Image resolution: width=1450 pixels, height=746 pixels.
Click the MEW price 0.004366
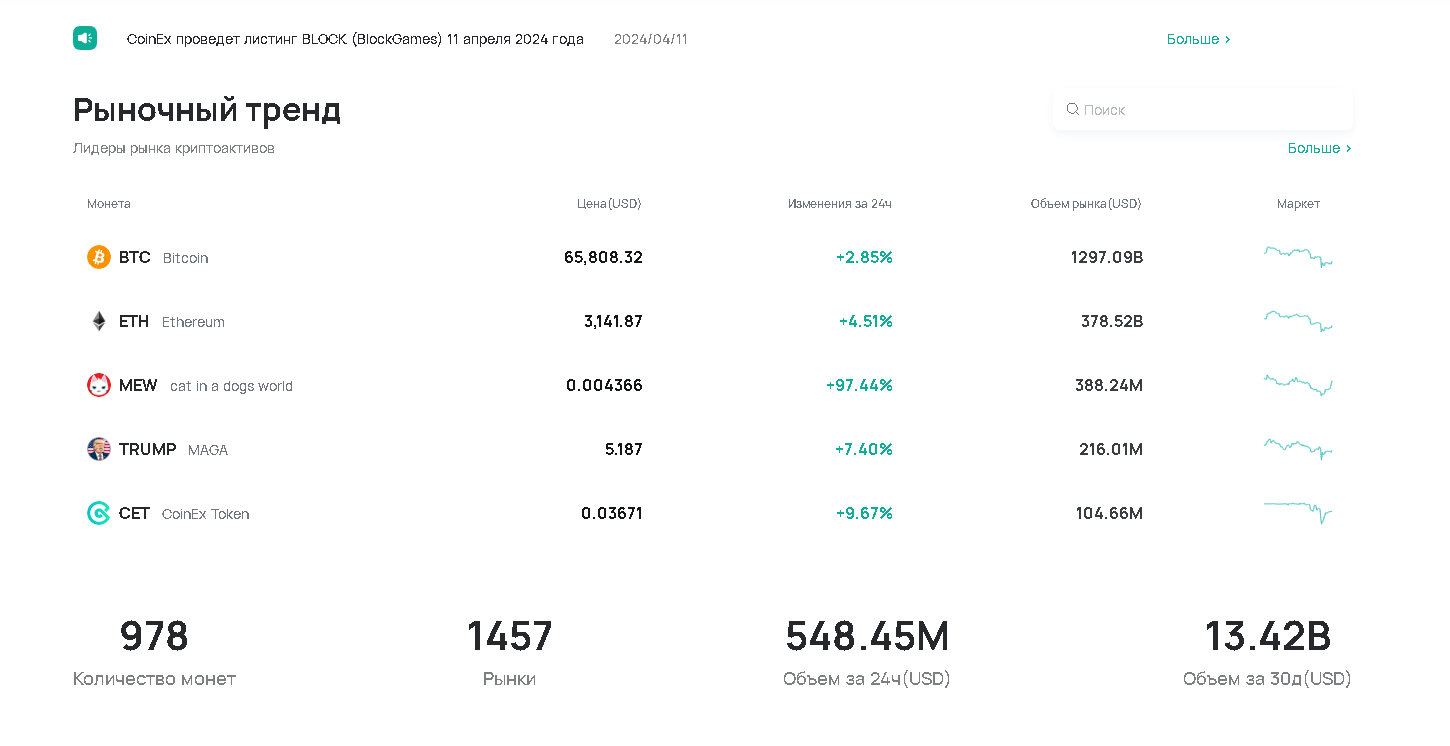(604, 385)
